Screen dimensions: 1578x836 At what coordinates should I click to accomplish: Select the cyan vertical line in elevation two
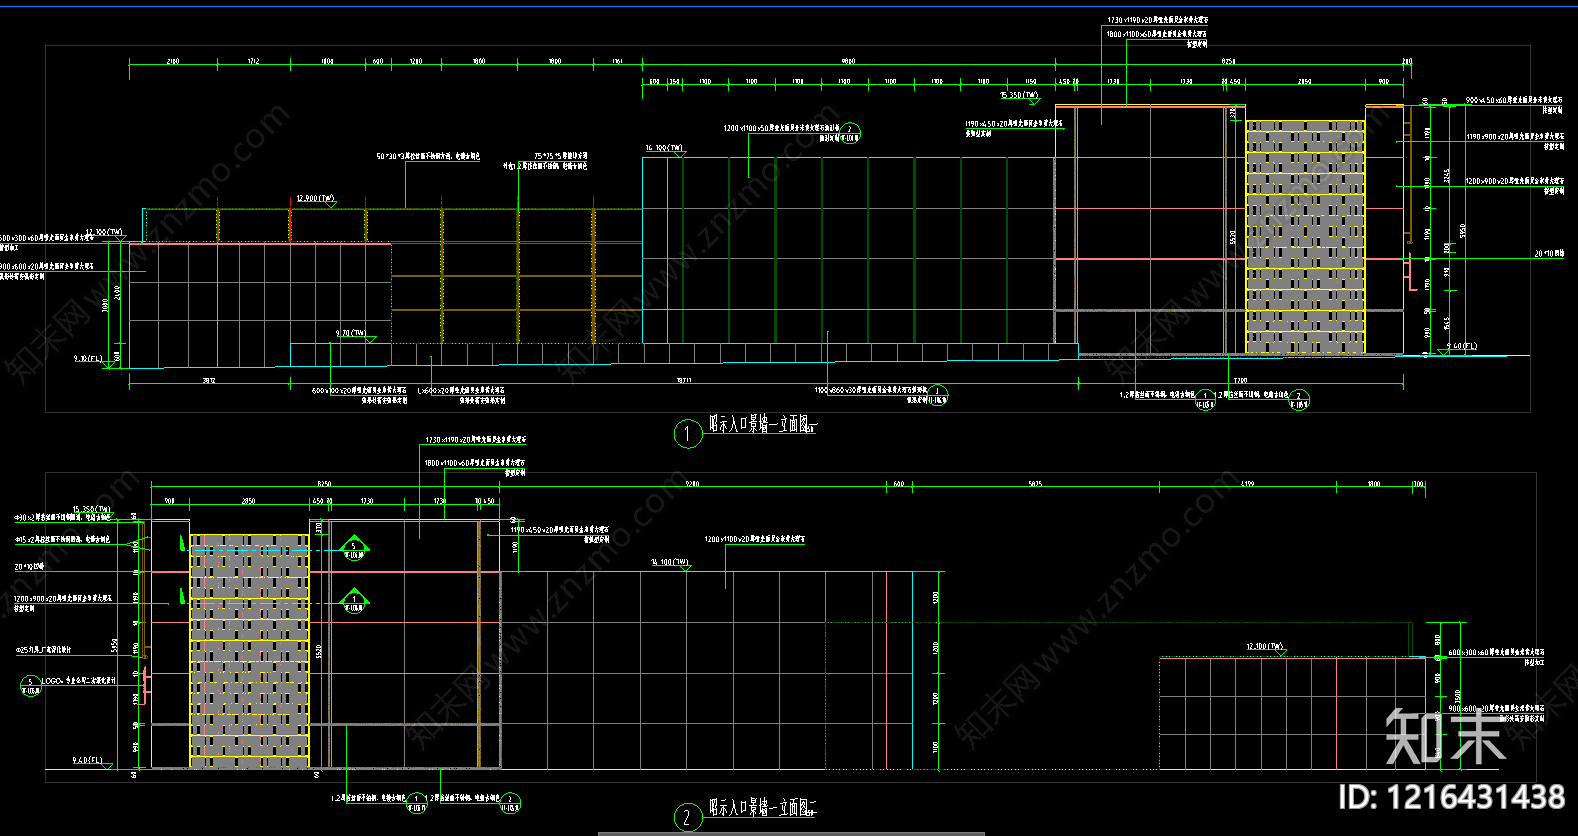click(912, 670)
